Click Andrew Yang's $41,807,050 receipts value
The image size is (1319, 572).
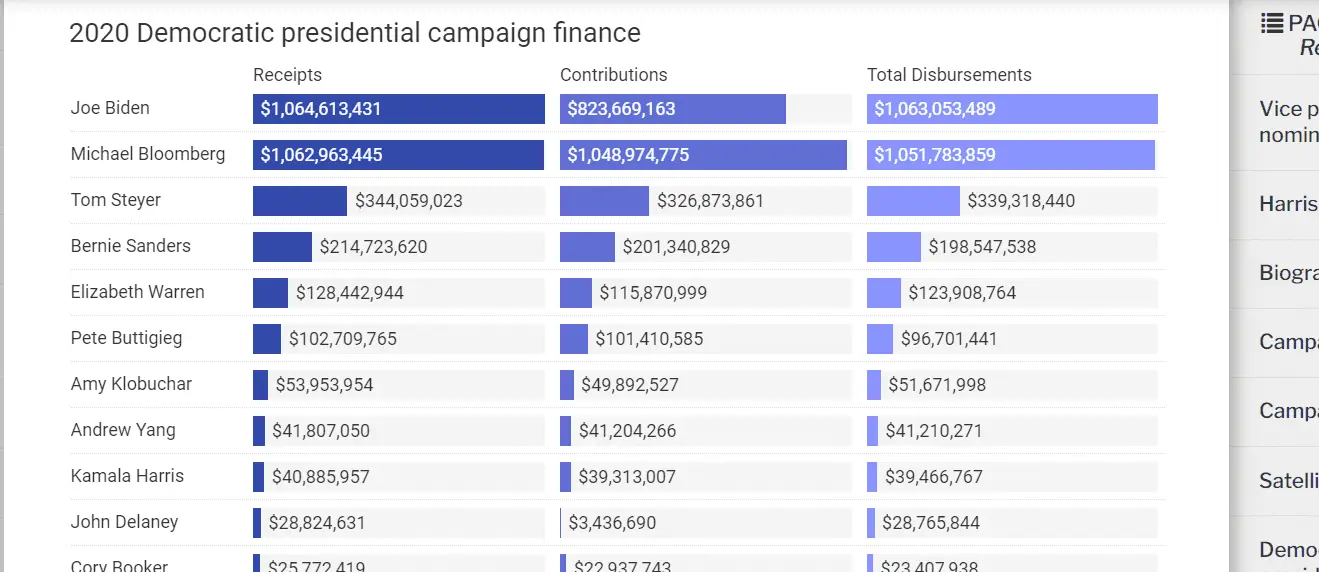pos(321,431)
